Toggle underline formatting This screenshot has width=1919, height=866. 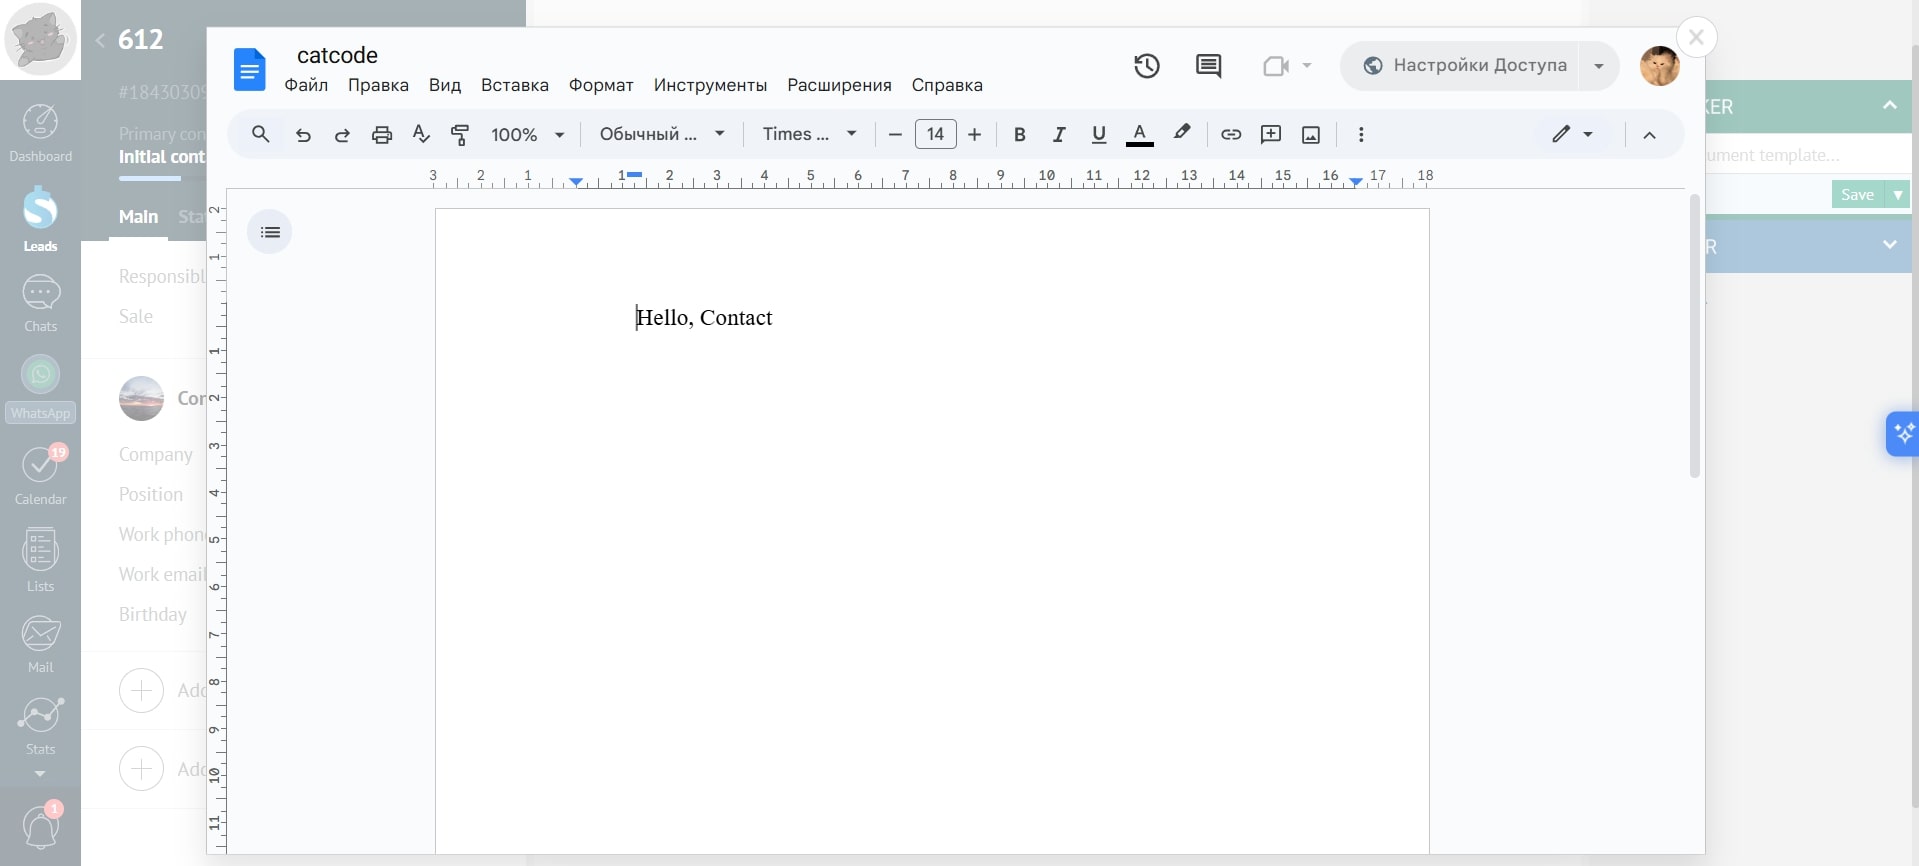click(1099, 135)
